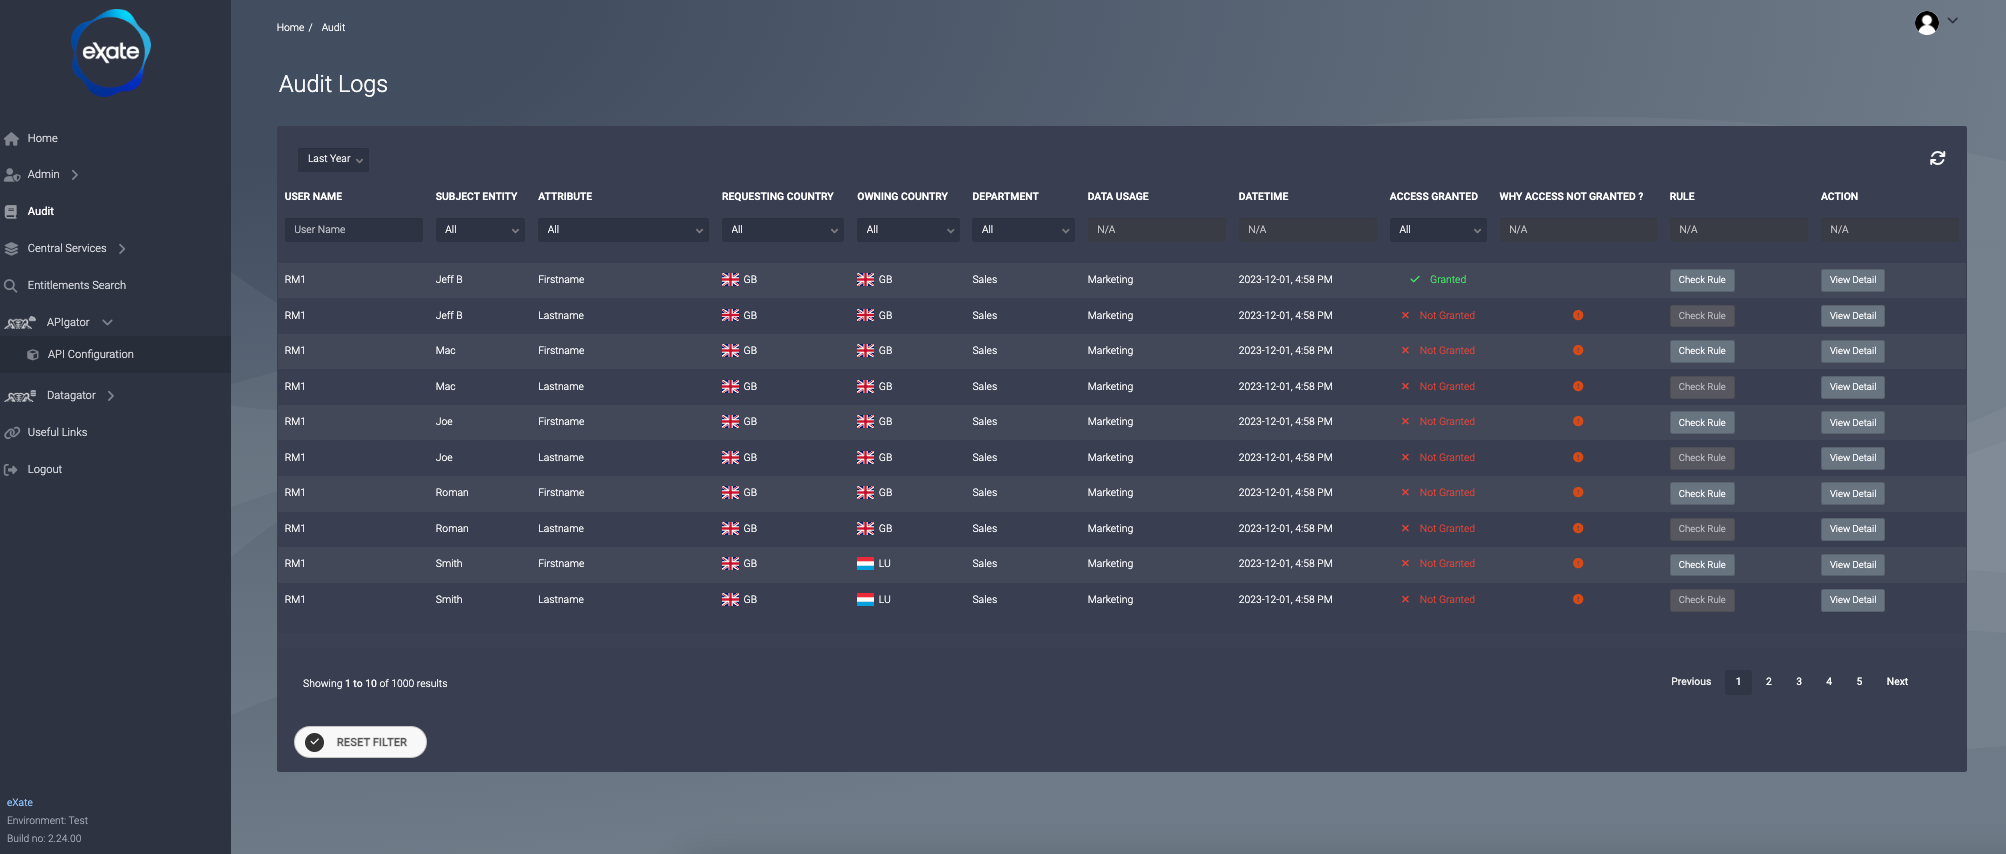This screenshot has width=2006, height=854.
Task: Open API Configuration in sidebar
Action: (90, 354)
